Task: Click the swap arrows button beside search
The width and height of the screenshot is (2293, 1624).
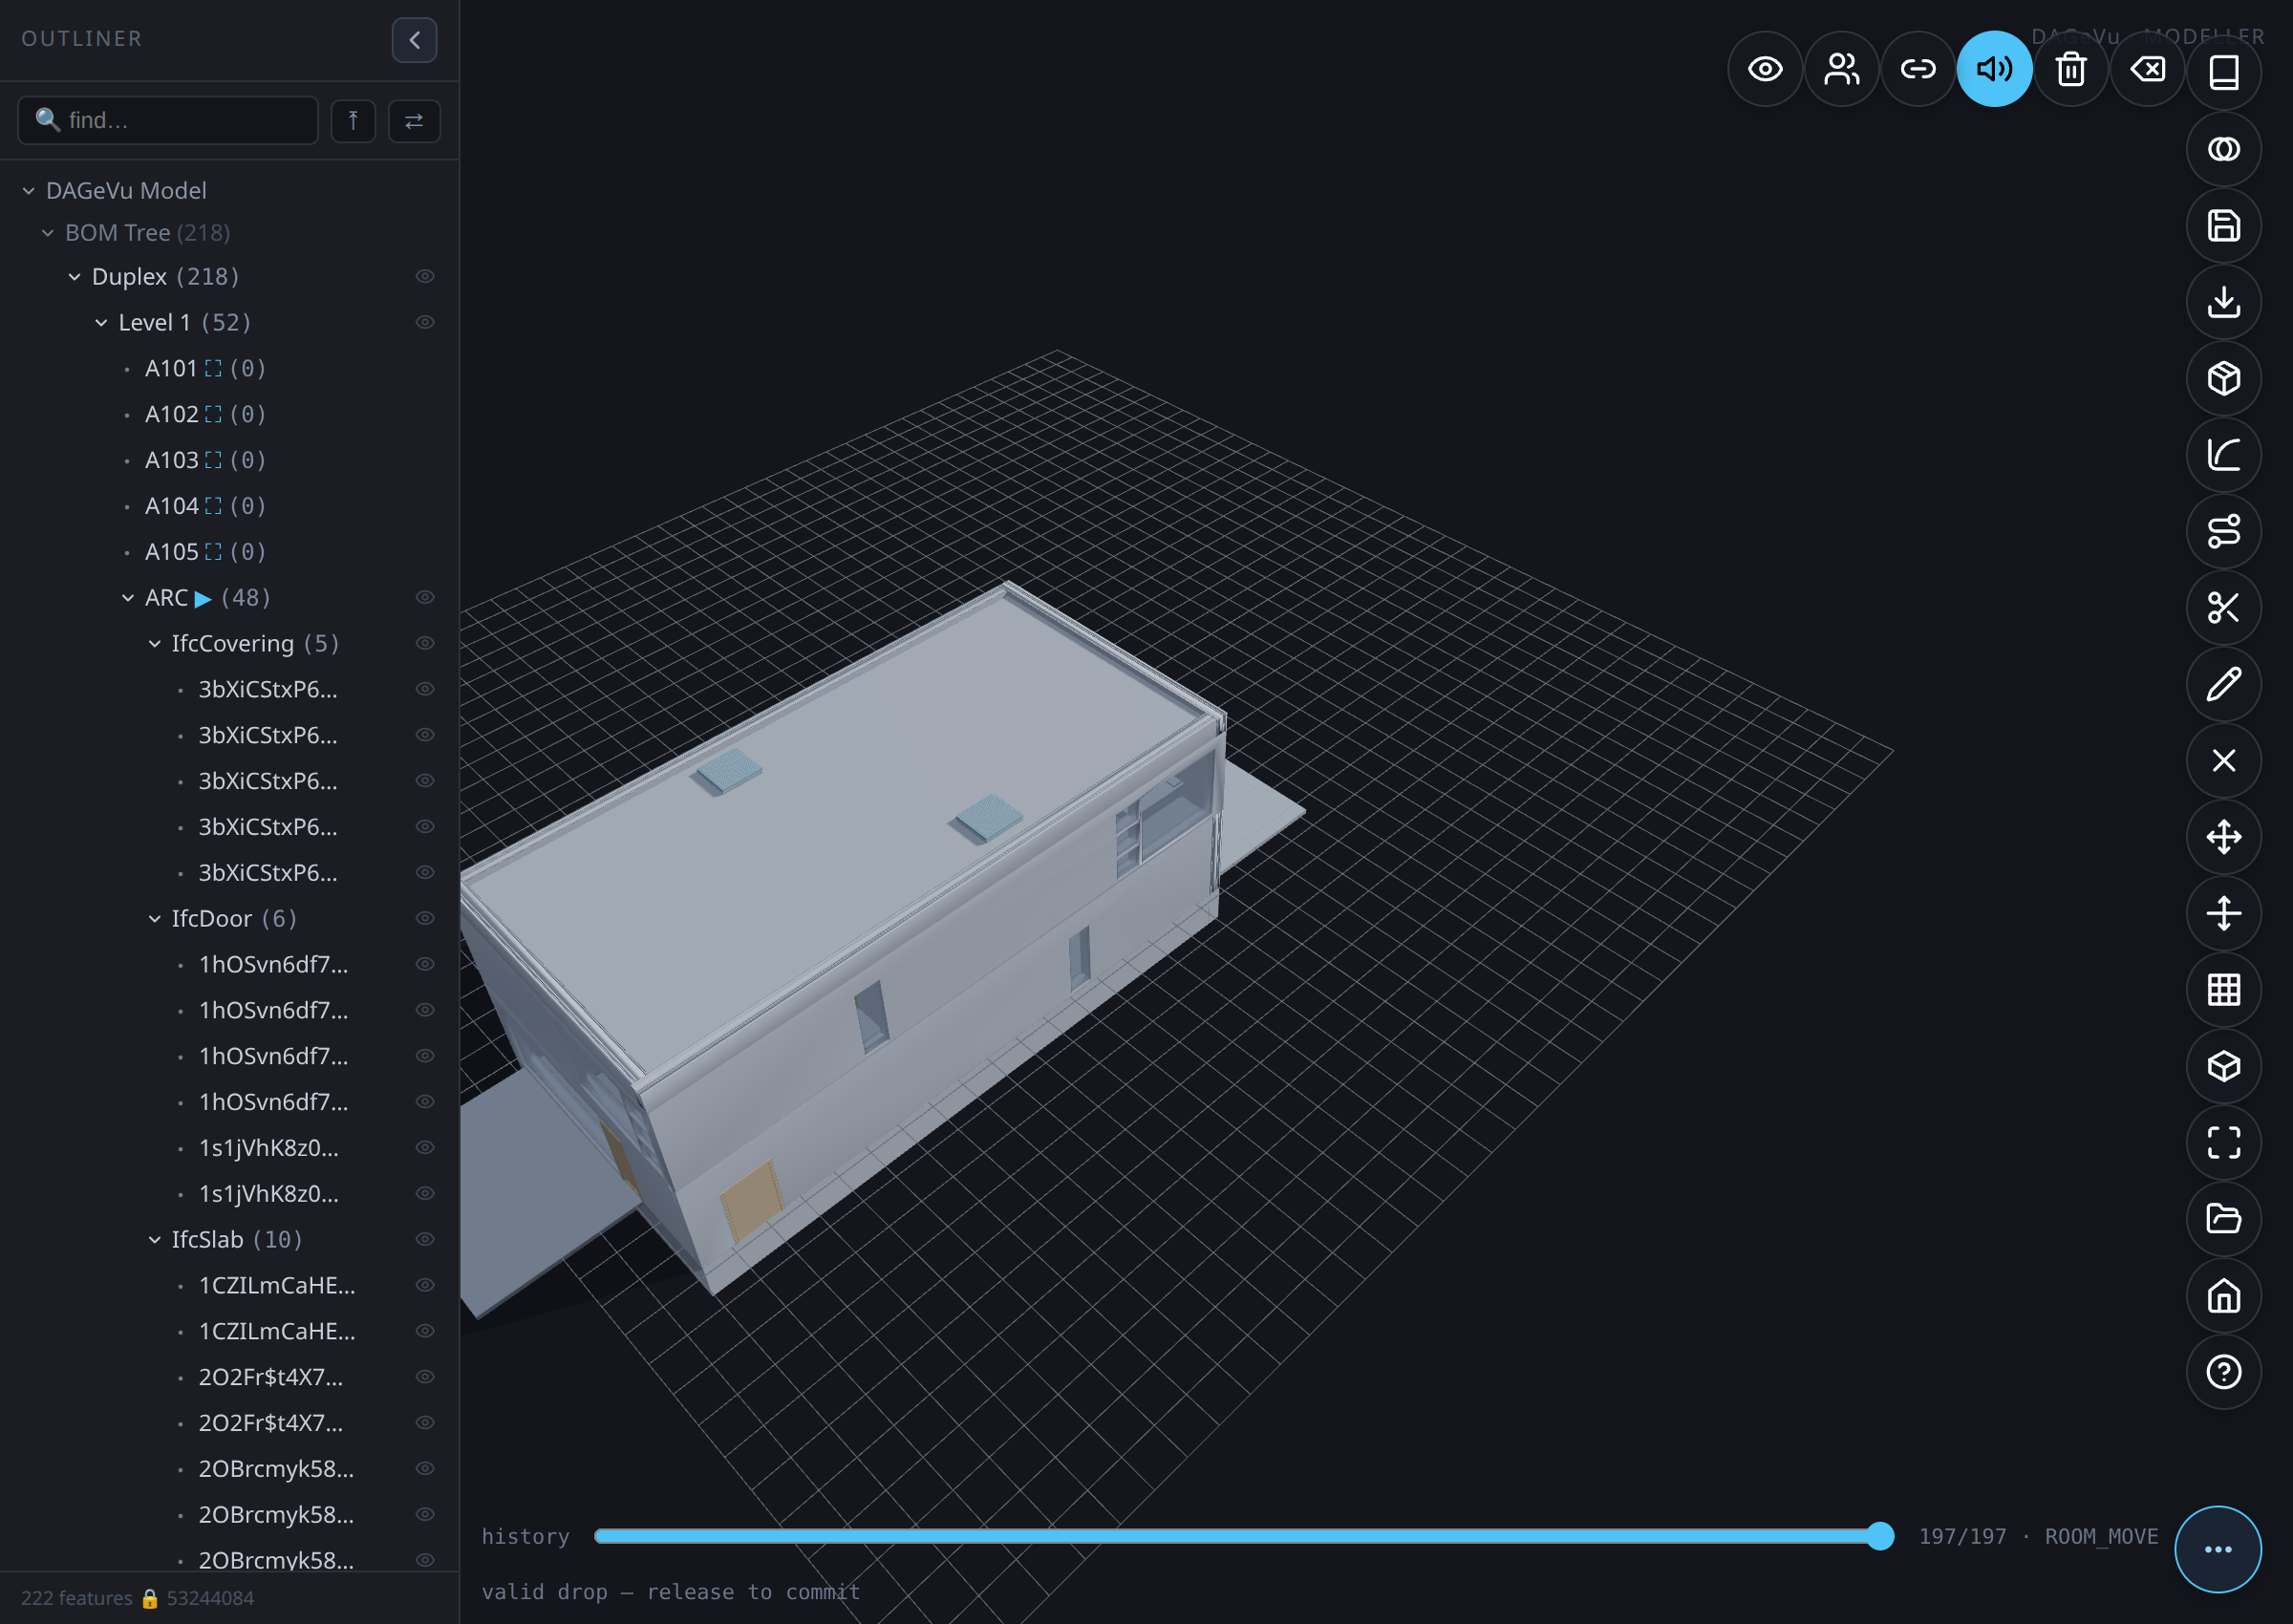Action: [x=414, y=121]
